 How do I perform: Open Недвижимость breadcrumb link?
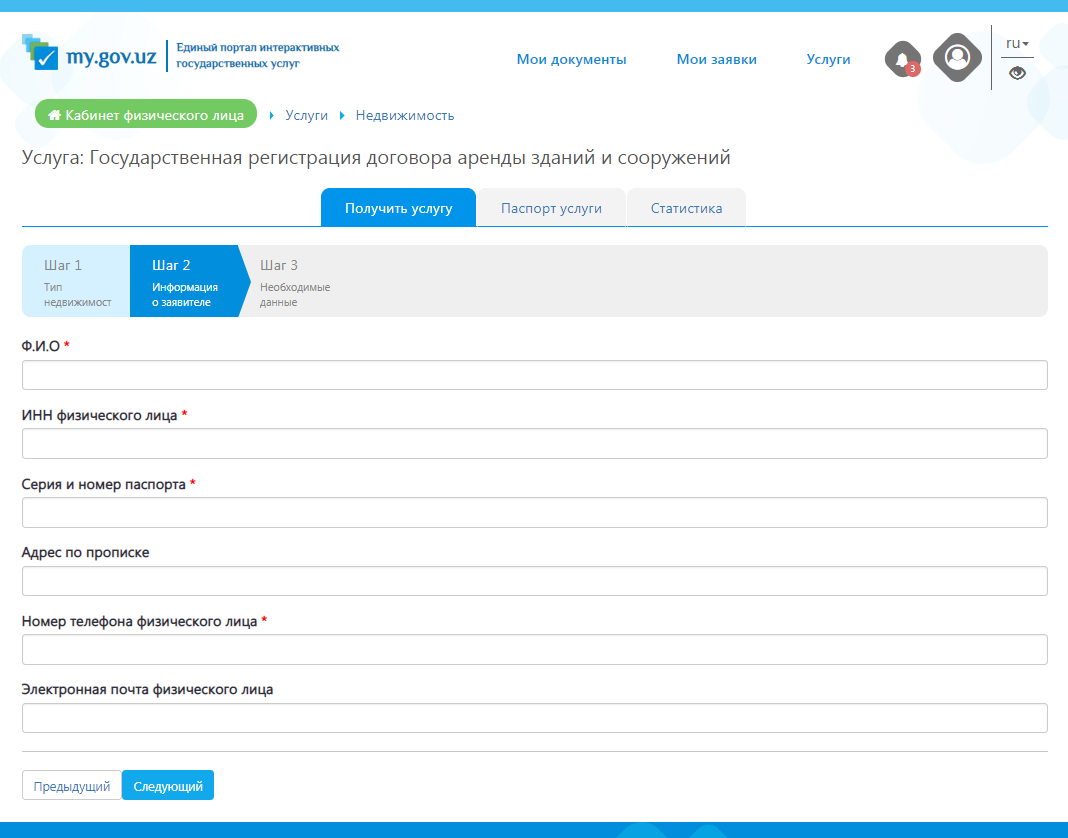(405, 115)
